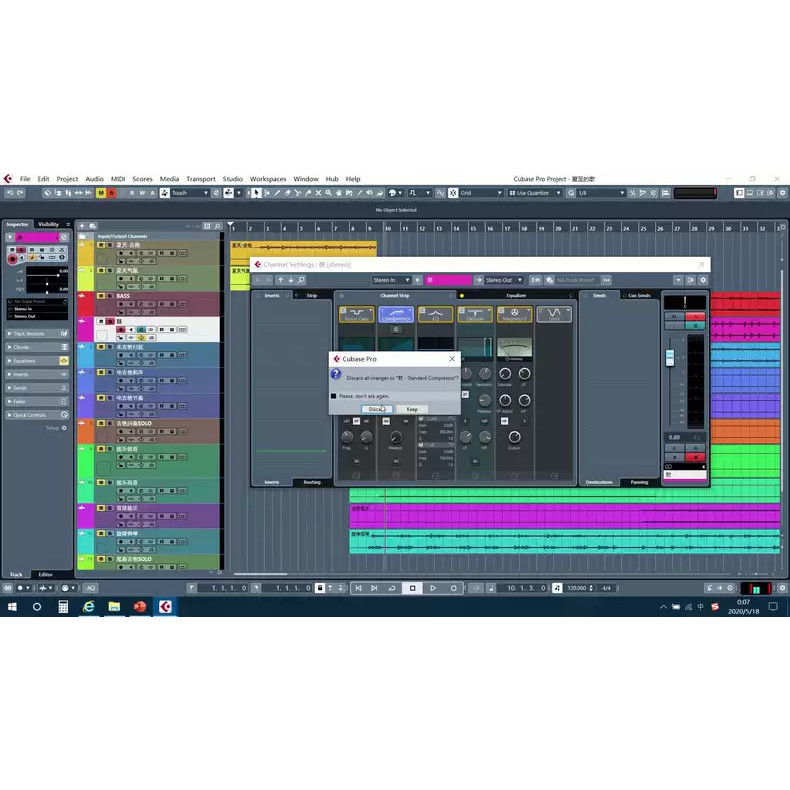Toggle the transport Cycle loop button
Screen dimensions: 790x790
point(391,588)
